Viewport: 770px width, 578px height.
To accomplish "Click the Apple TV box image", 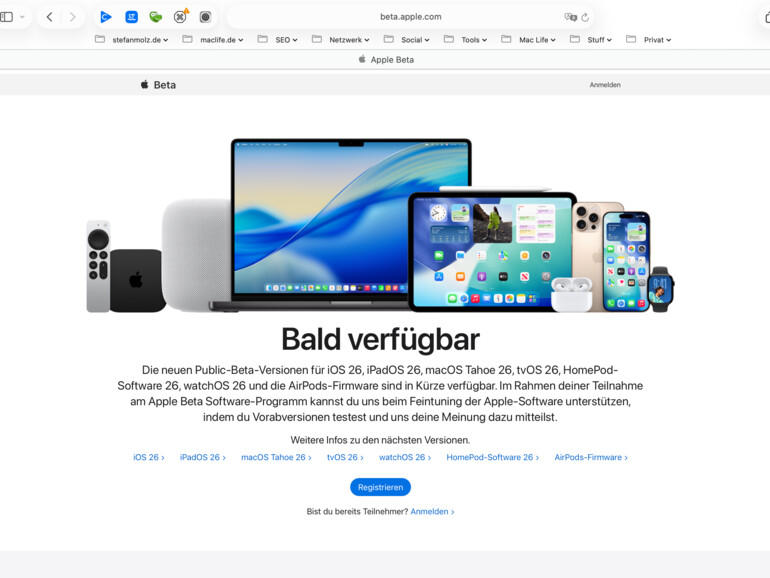I will point(137,280).
